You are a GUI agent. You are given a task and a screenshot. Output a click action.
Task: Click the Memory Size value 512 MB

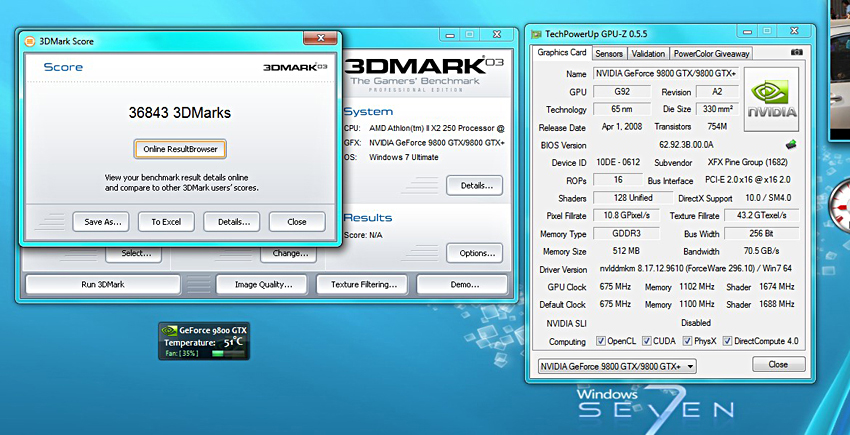point(626,251)
